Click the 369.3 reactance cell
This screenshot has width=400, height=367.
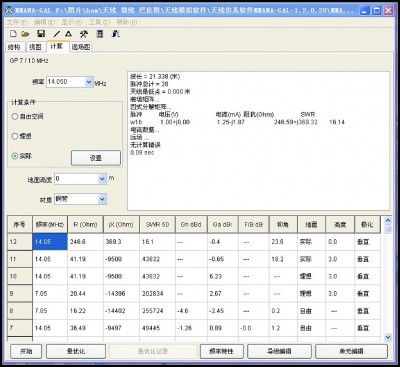(x=121, y=242)
